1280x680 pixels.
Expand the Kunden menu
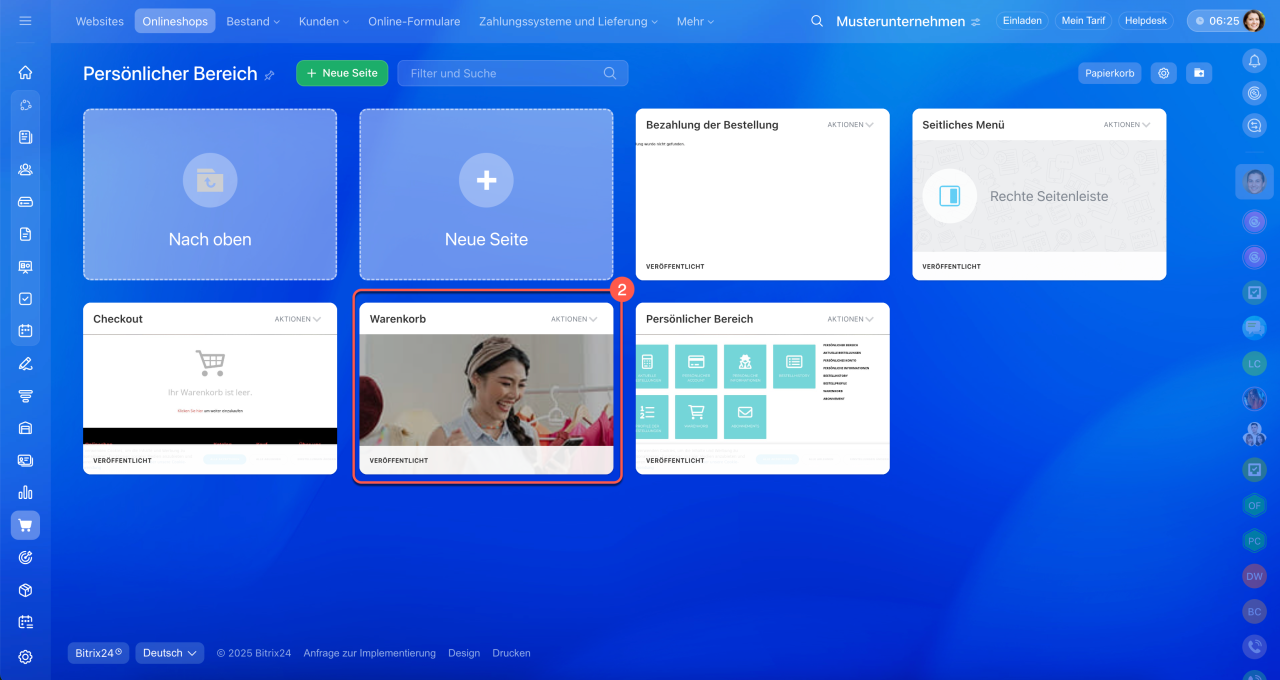coord(322,21)
